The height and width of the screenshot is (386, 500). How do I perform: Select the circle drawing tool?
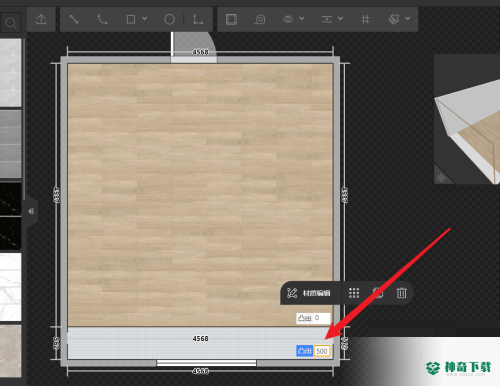169,19
